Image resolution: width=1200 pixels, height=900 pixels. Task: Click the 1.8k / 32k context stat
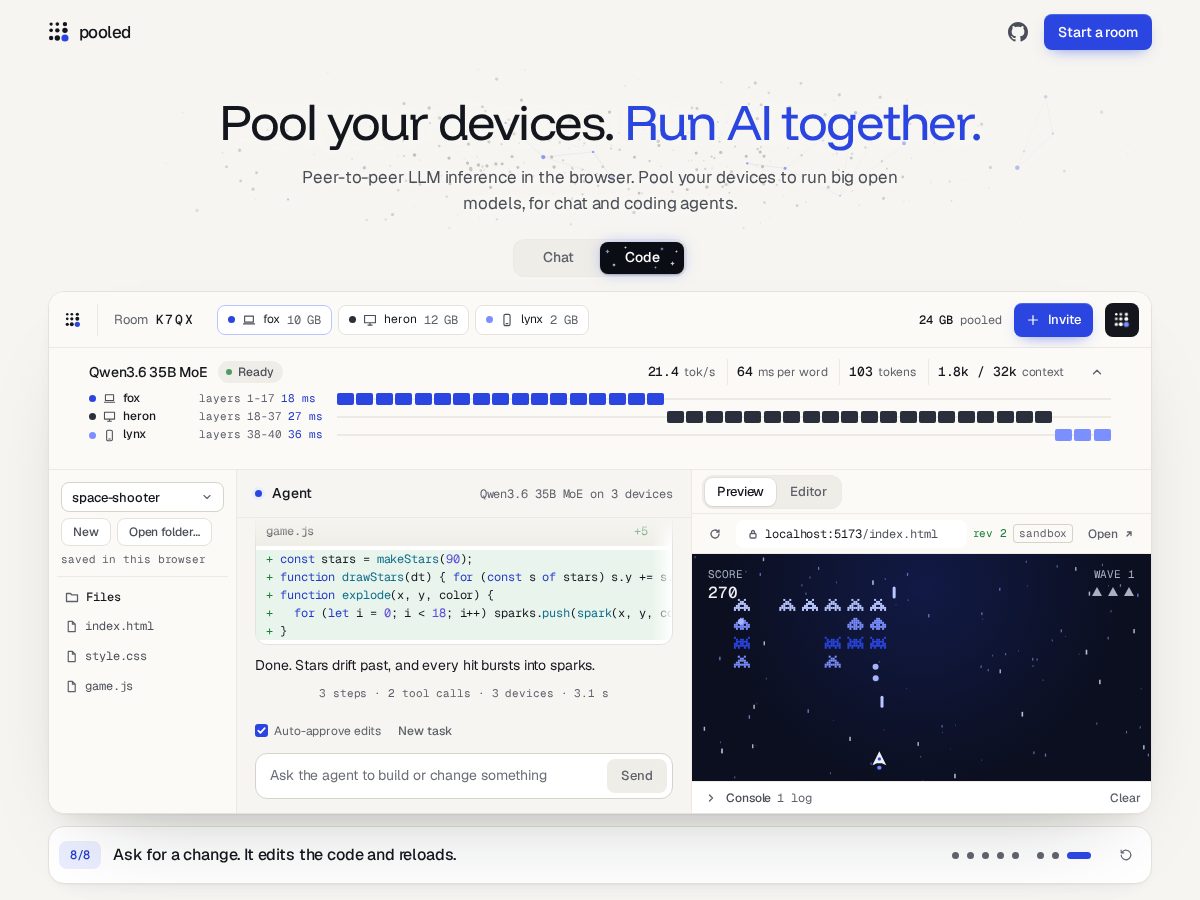coord(1000,372)
